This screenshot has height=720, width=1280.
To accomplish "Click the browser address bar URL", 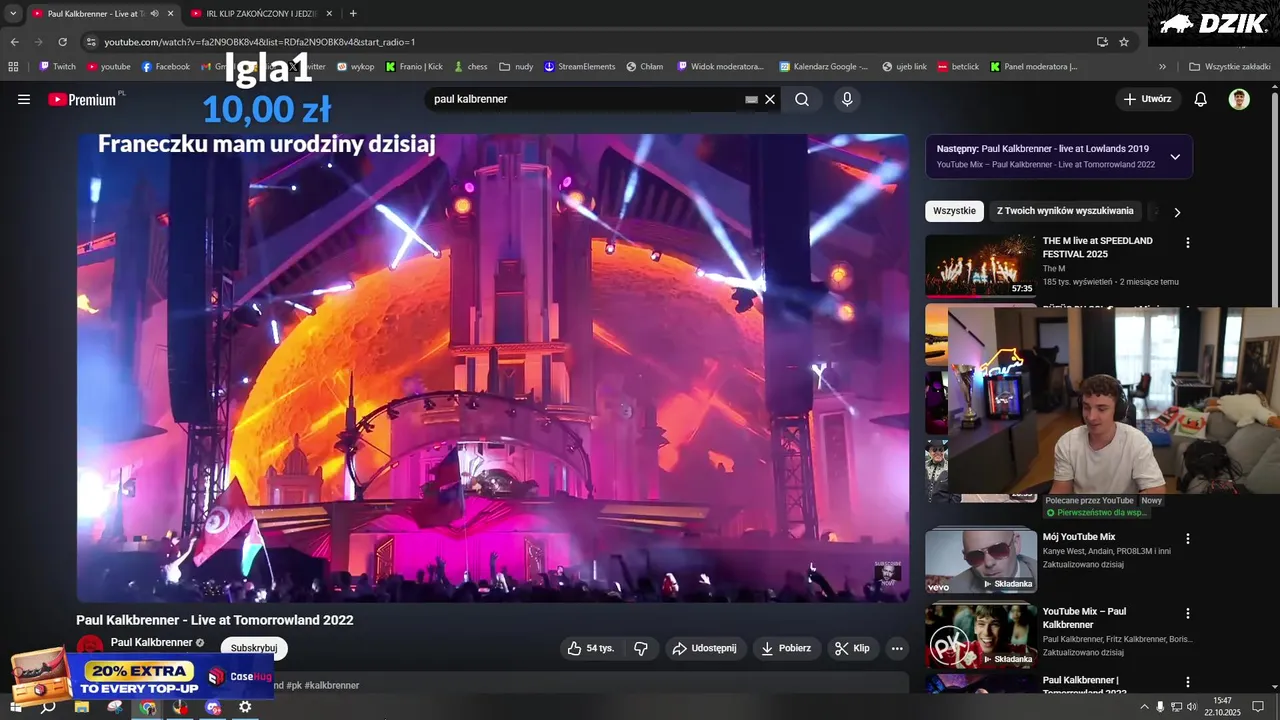I will [x=260, y=42].
